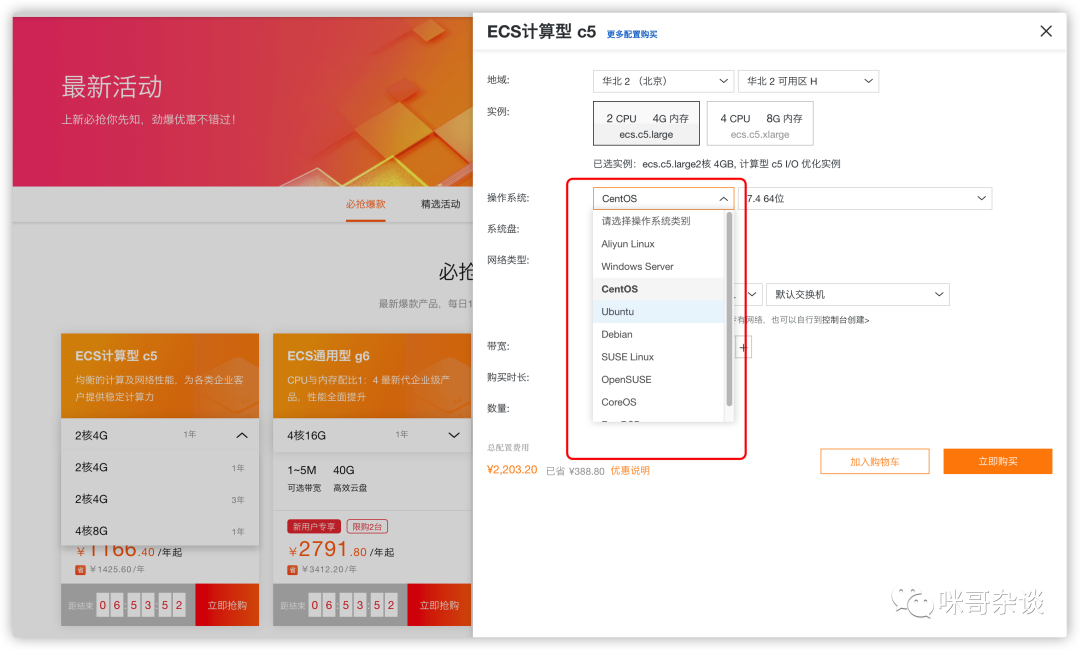Click the ¥2,203.20 total price
This screenshot has width=1080, height=650.
(512, 470)
